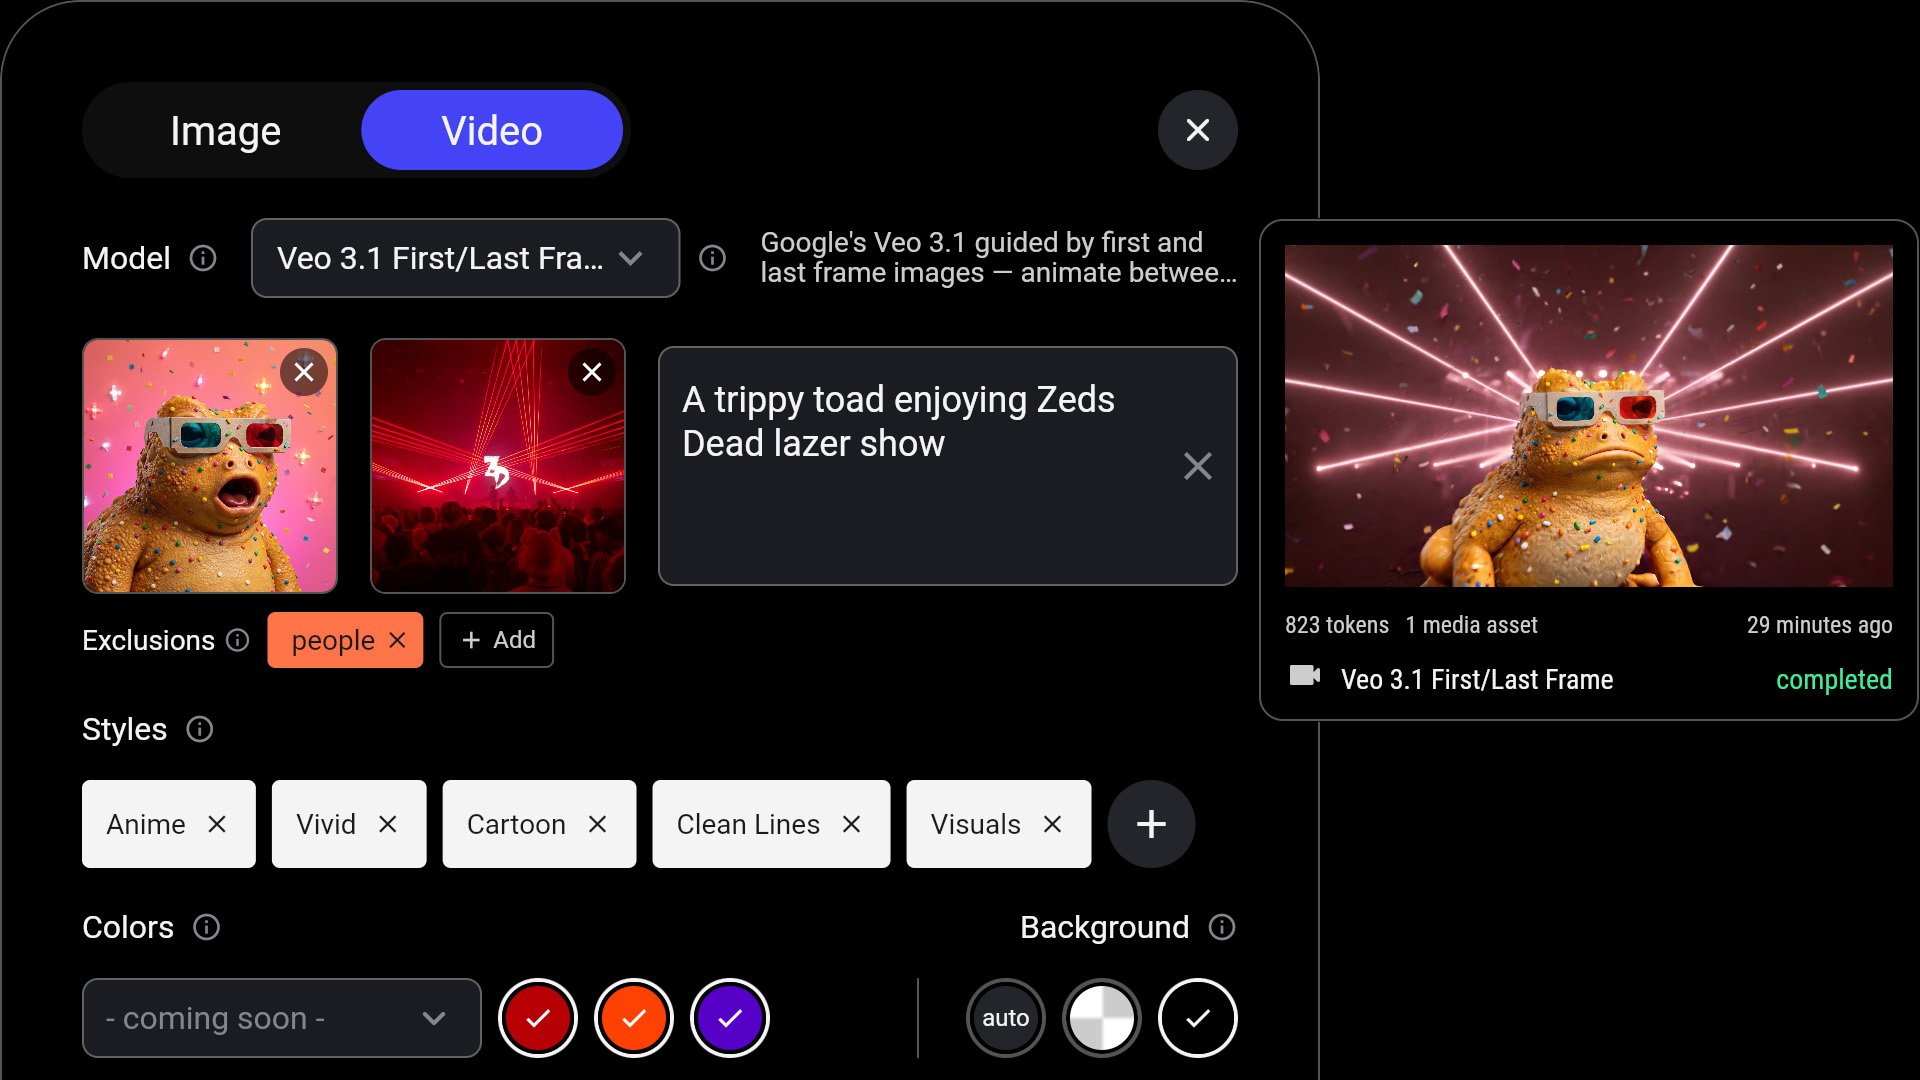
Task: Clear the prompt text with the X icon
Action: pyautogui.click(x=1197, y=466)
